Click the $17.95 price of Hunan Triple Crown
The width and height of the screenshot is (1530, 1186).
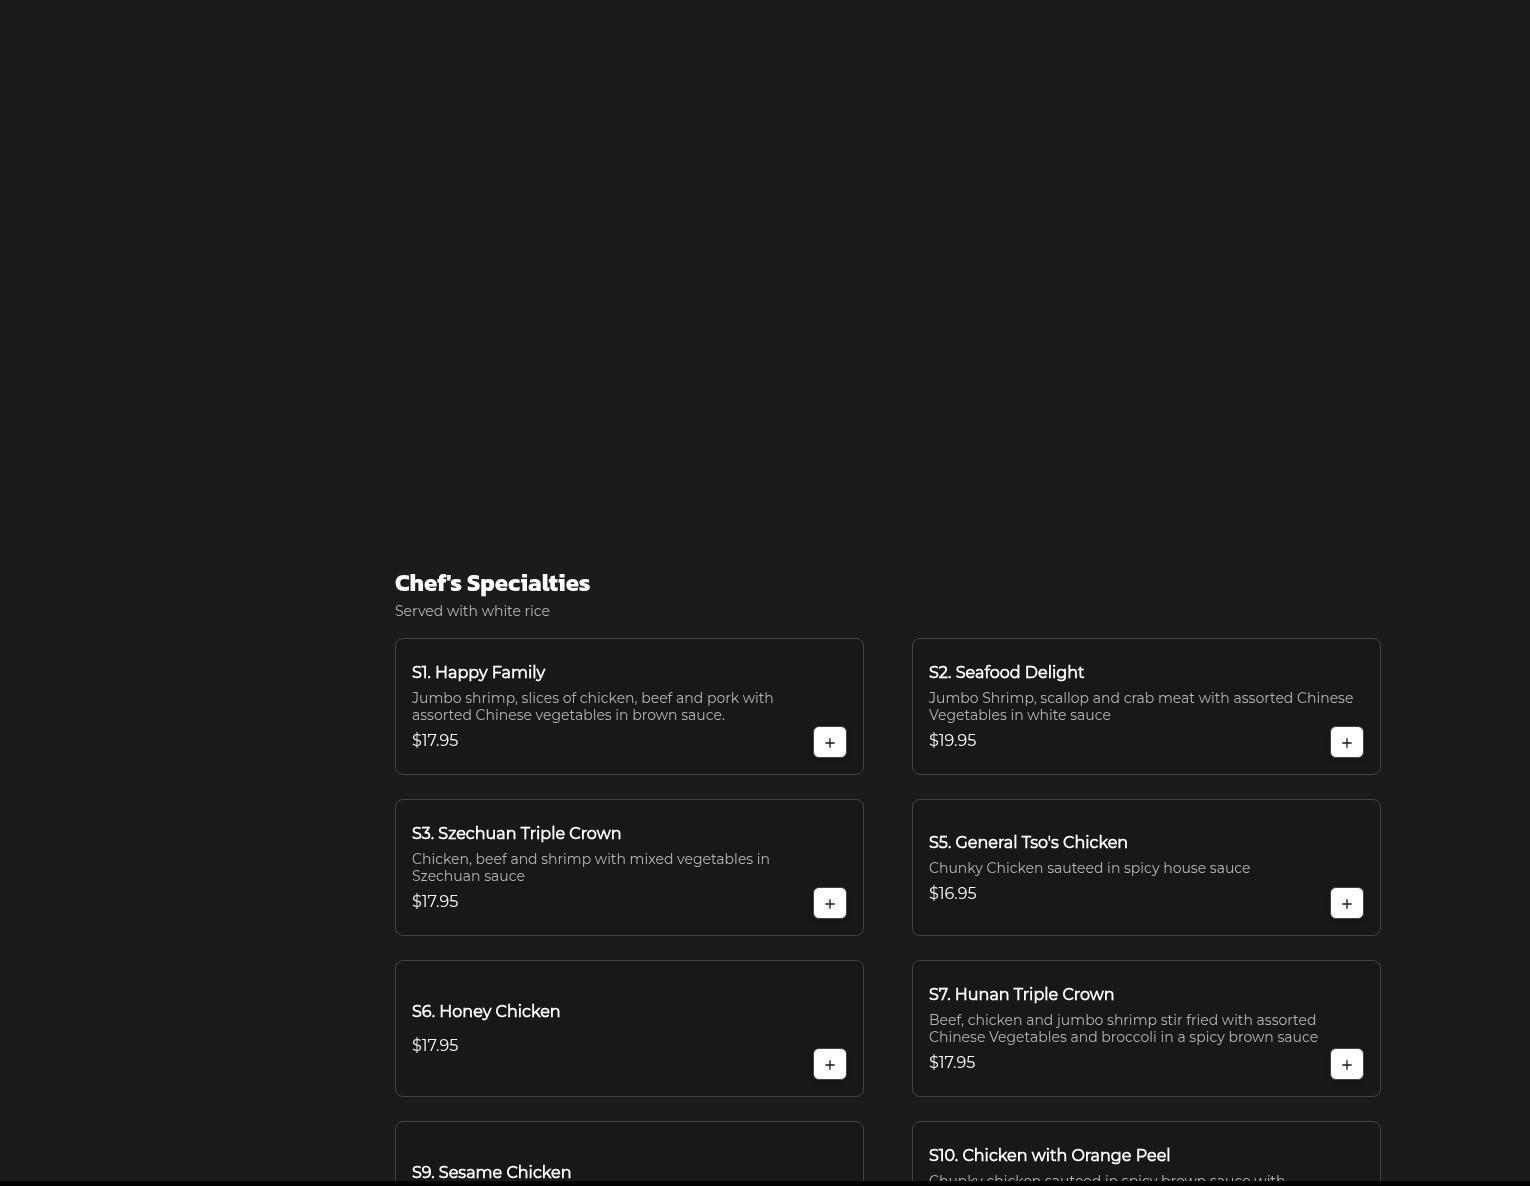tap(952, 1063)
